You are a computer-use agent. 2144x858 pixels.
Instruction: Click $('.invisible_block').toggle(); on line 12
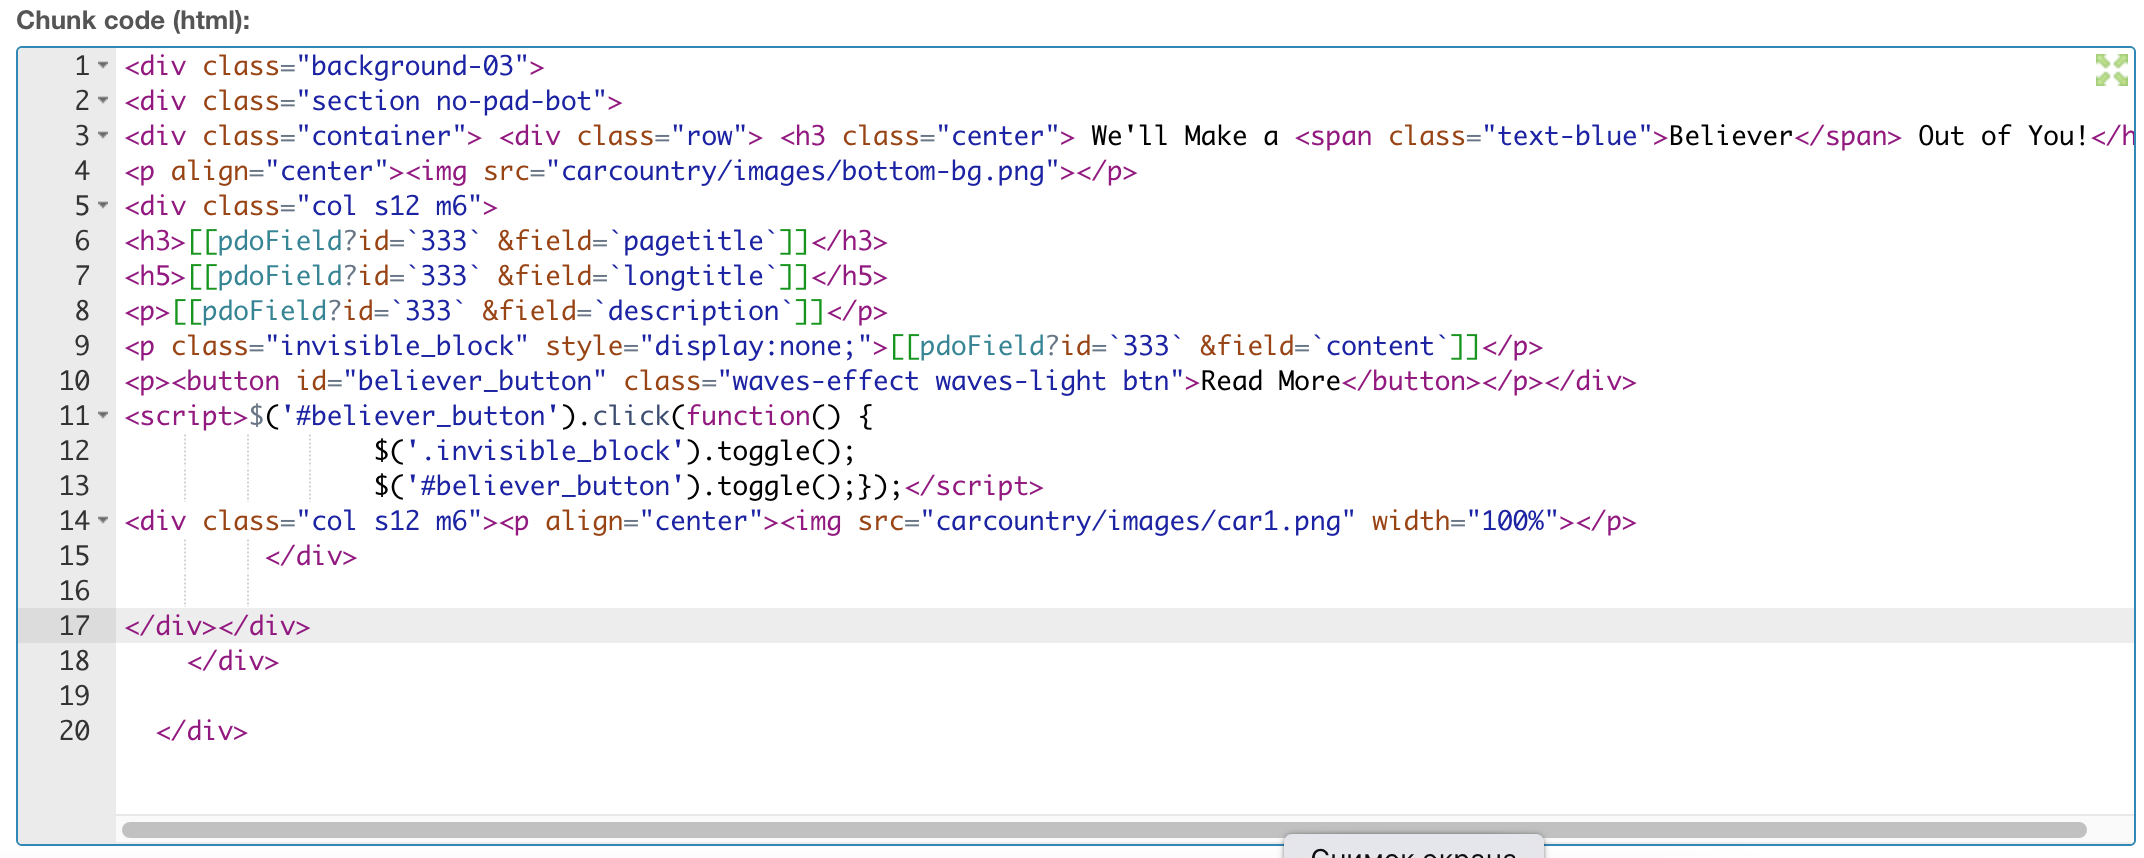pyautogui.click(x=615, y=451)
